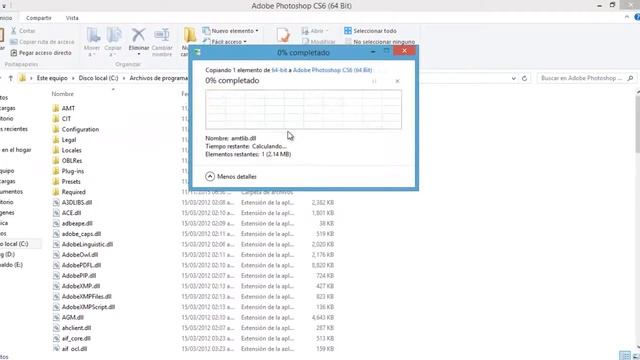The width and height of the screenshot is (640, 360).
Task: Switch to the Compartir ribbon tab
Action: (38, 18)
